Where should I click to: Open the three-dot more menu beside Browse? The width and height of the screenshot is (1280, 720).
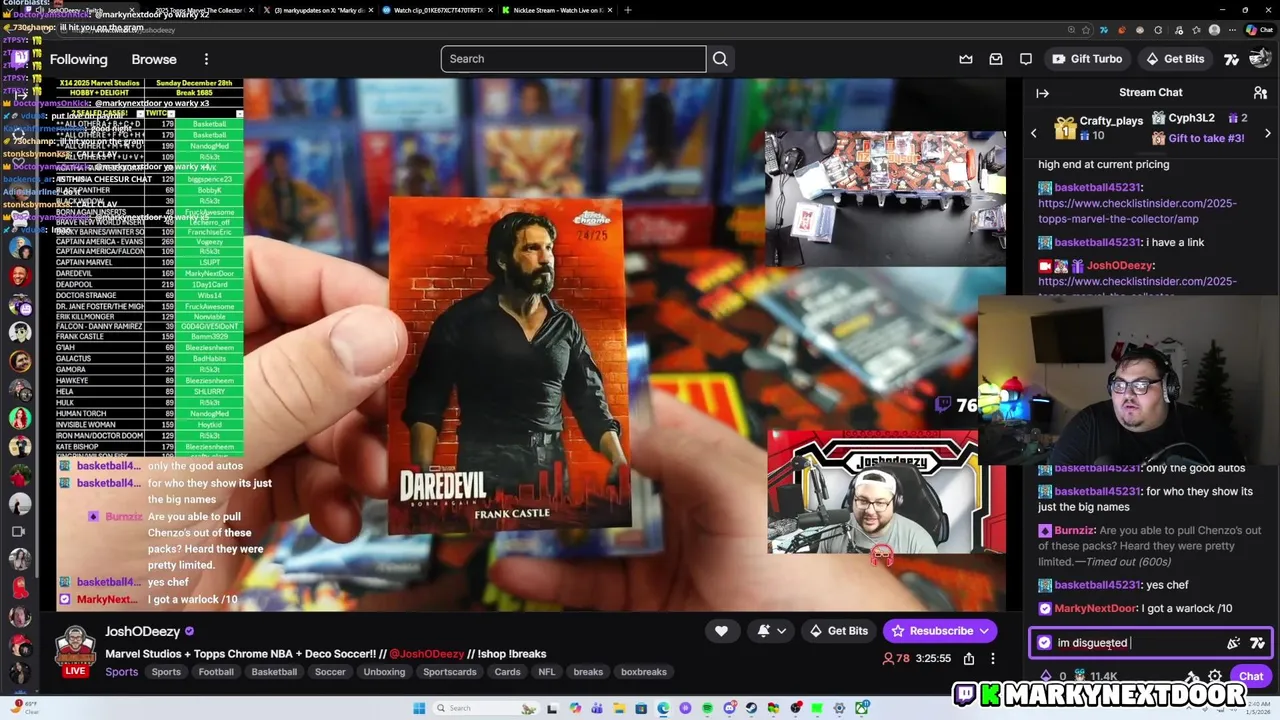tap(206, 59)
